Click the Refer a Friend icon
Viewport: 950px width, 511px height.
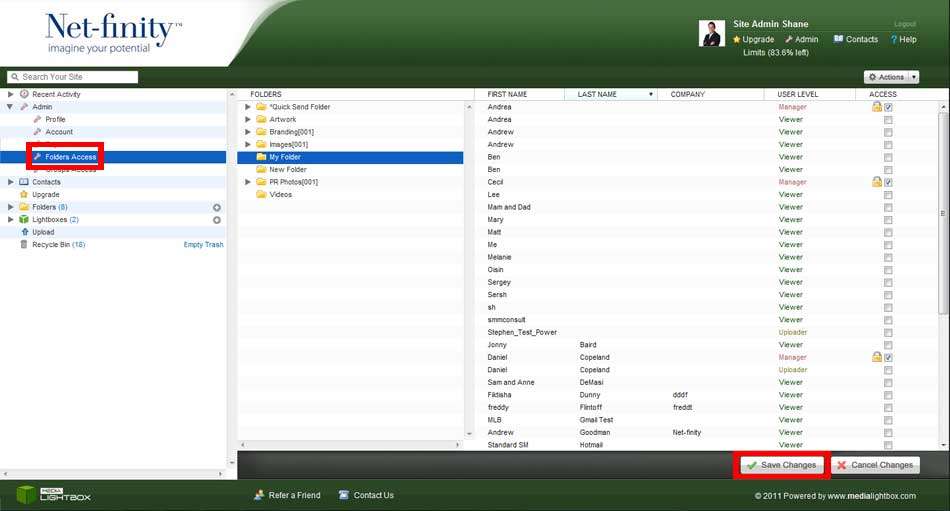[259, 495]
